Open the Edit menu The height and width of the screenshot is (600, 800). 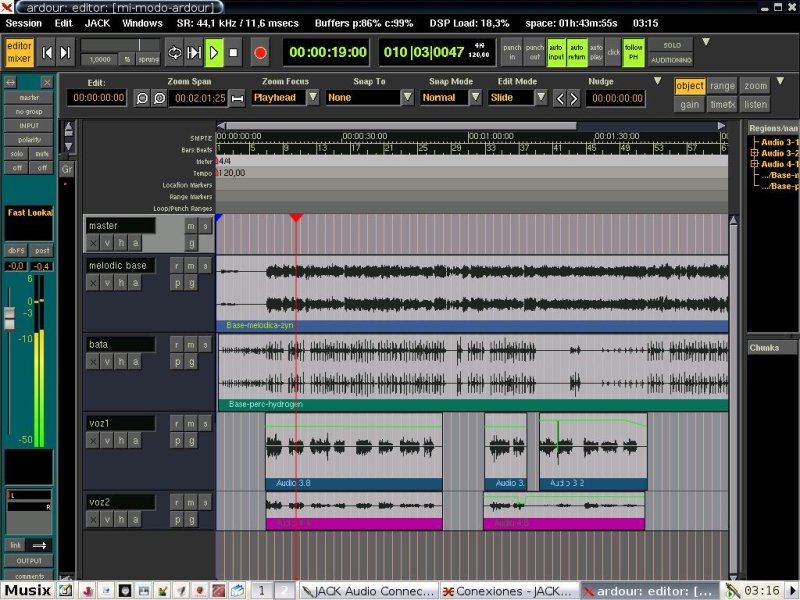(63, 23)
